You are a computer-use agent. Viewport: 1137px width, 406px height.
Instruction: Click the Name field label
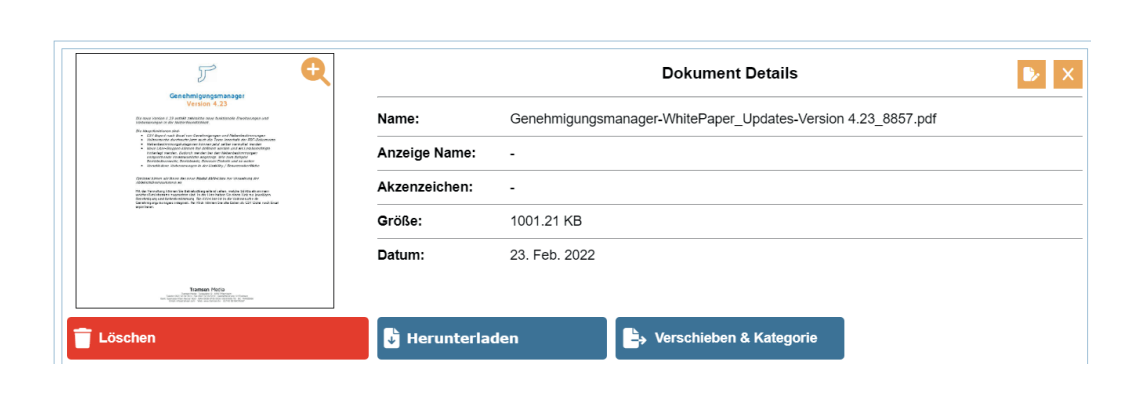click(397, 119)
